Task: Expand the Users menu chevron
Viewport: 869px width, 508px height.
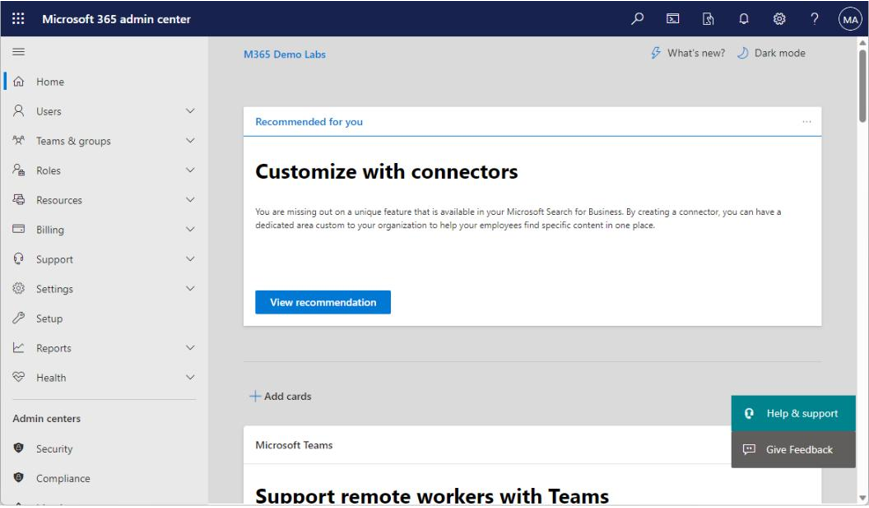Action: point(190,111)
